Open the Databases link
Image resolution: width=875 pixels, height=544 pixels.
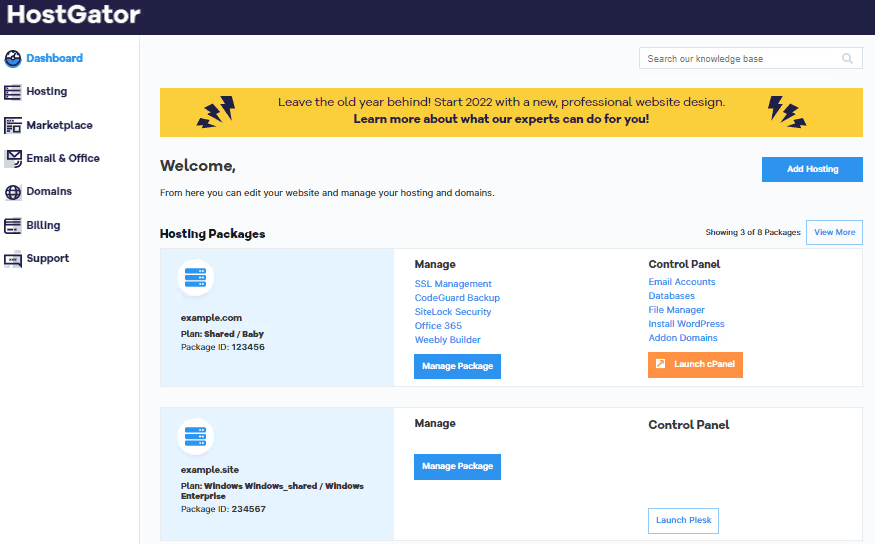[671, 296]
